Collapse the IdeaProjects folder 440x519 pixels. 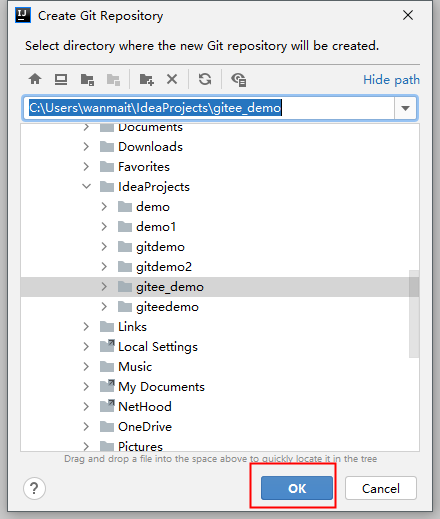click(x=87, y=187)
